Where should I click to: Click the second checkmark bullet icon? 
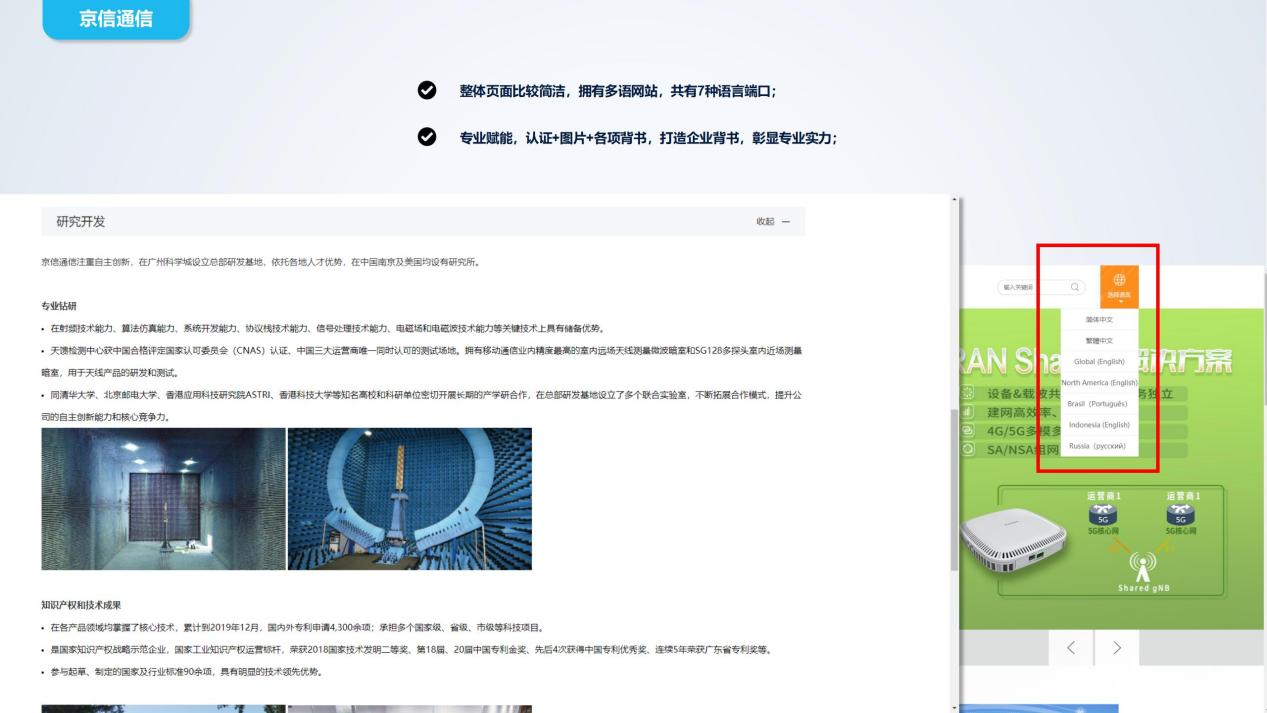point(426,138)
